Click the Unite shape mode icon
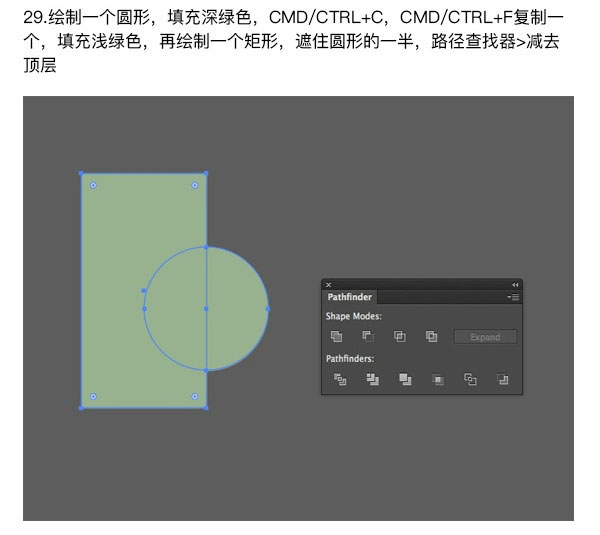 336,336
